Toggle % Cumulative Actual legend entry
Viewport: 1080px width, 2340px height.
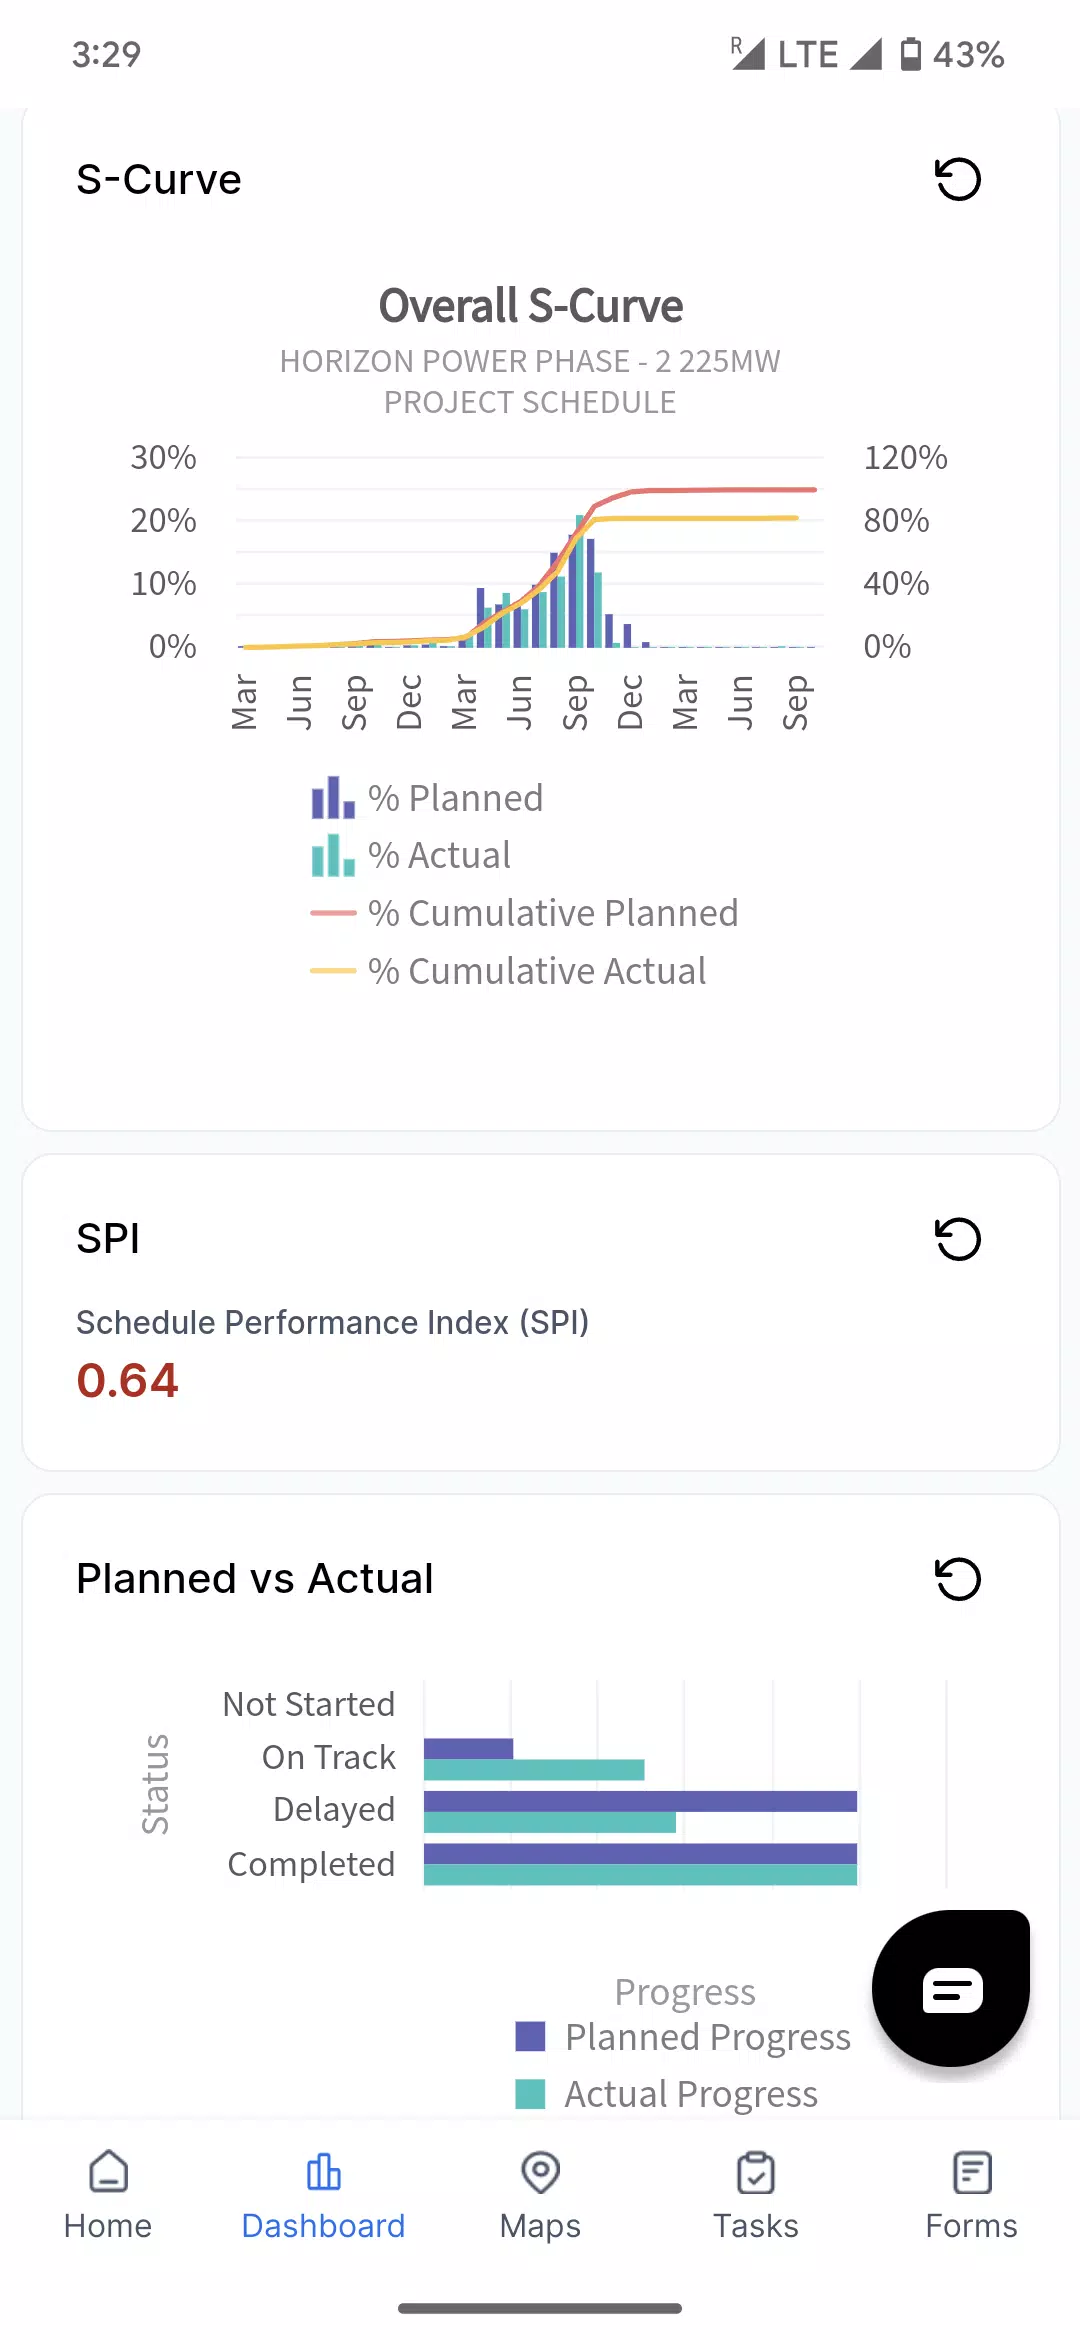point(508,971)
